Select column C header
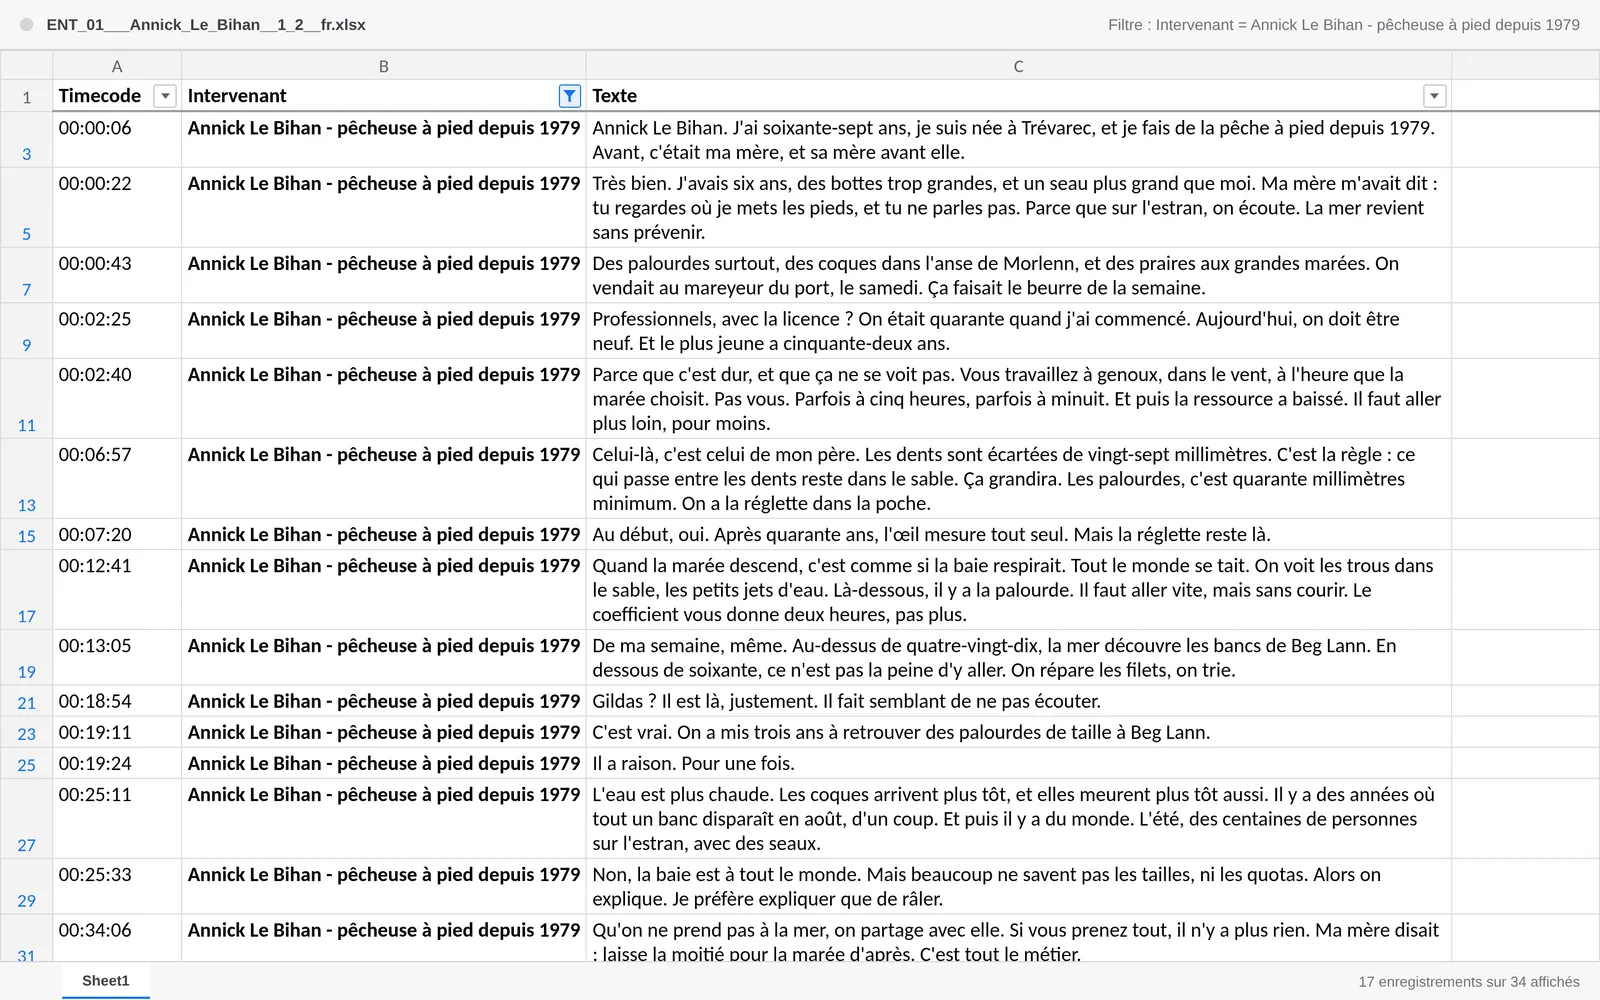Viewport: 1600px width, 1000px height. pyautogui.click(x=1018, y=66)
